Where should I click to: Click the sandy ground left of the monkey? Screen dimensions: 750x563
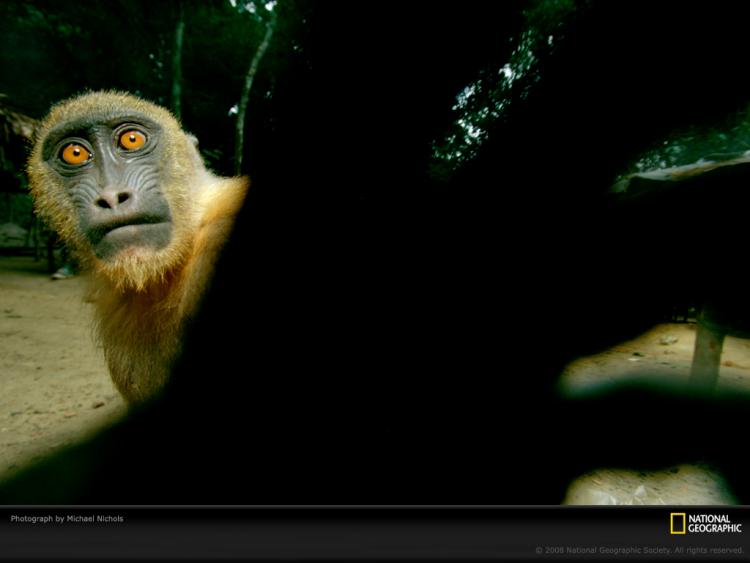[x=43, y=359]
